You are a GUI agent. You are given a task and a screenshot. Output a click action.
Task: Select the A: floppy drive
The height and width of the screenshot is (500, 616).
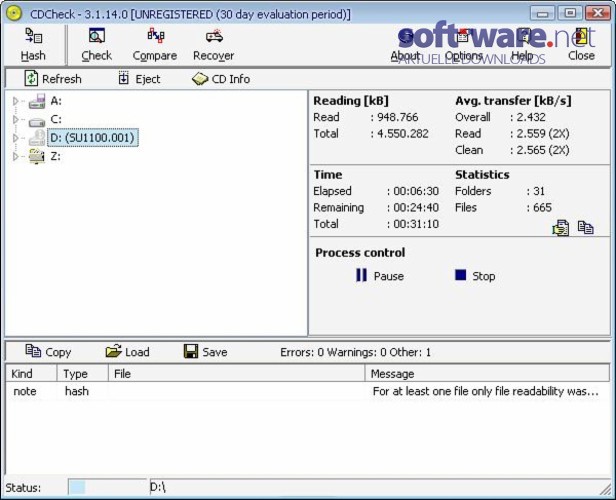click(56, 101)
